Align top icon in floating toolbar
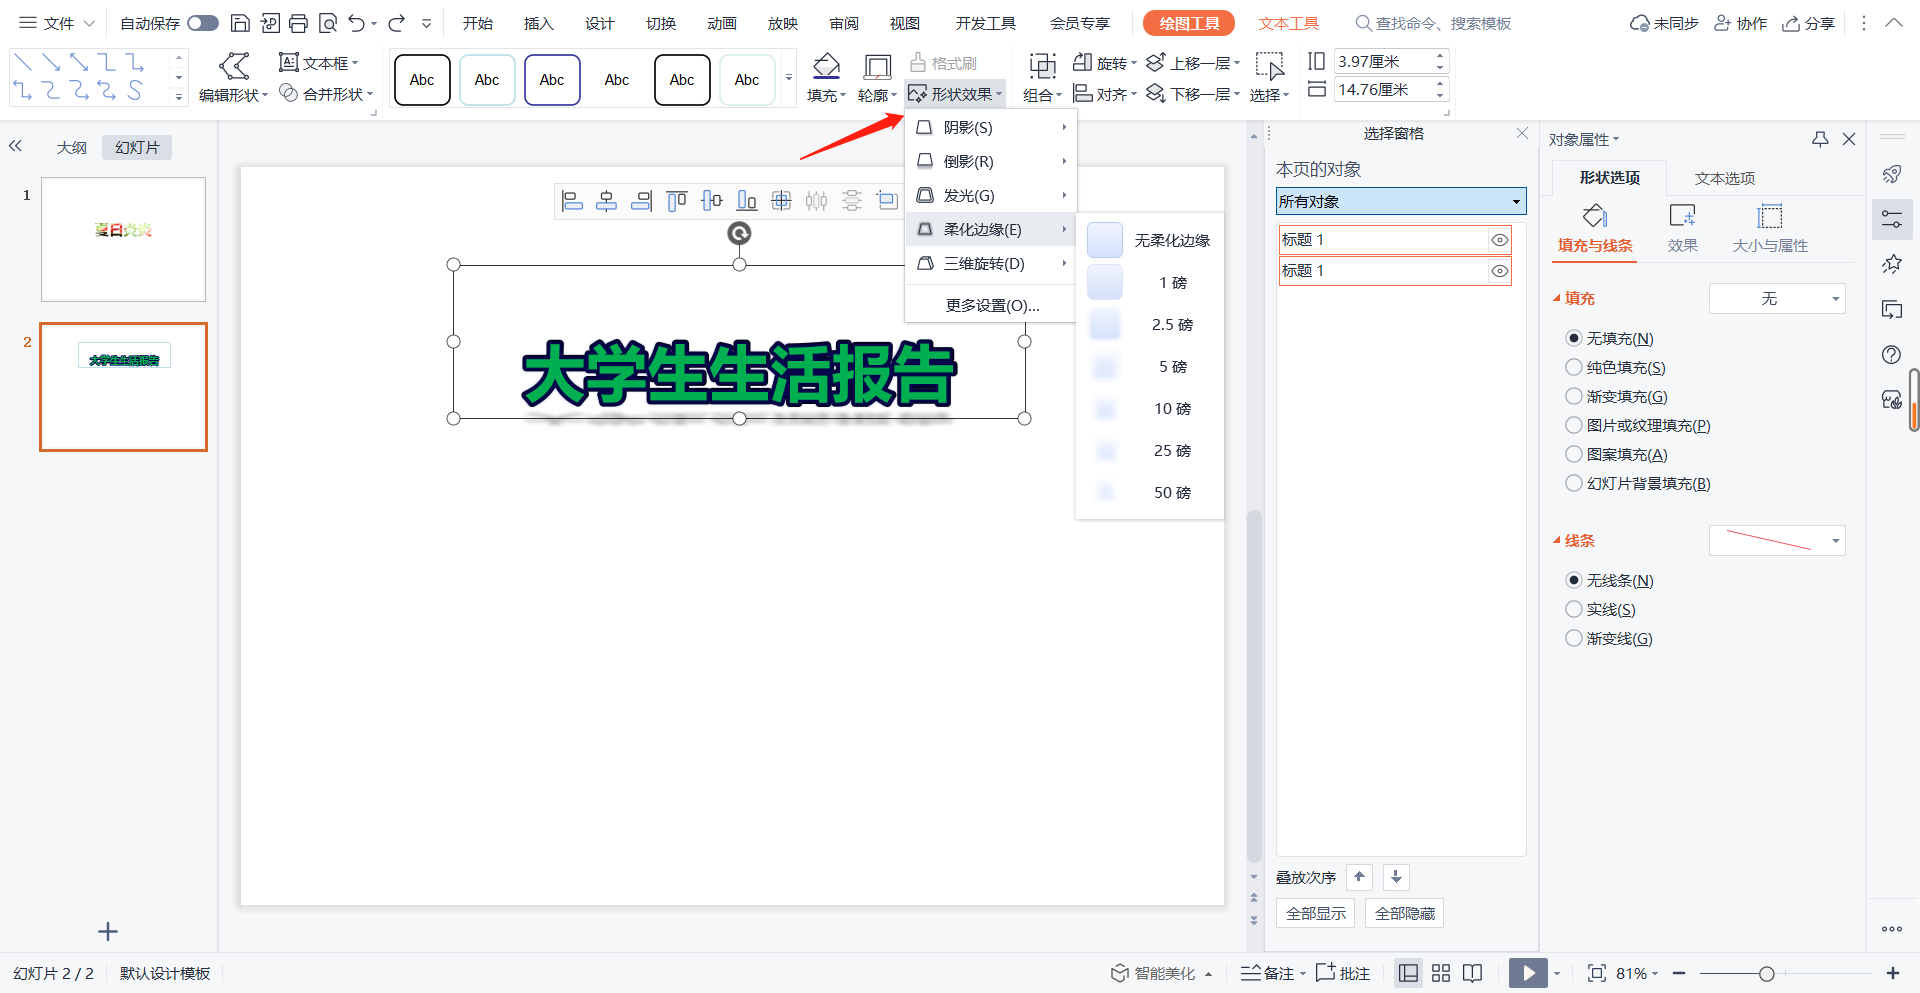The image size is (1920, 993). pos(677,201)
